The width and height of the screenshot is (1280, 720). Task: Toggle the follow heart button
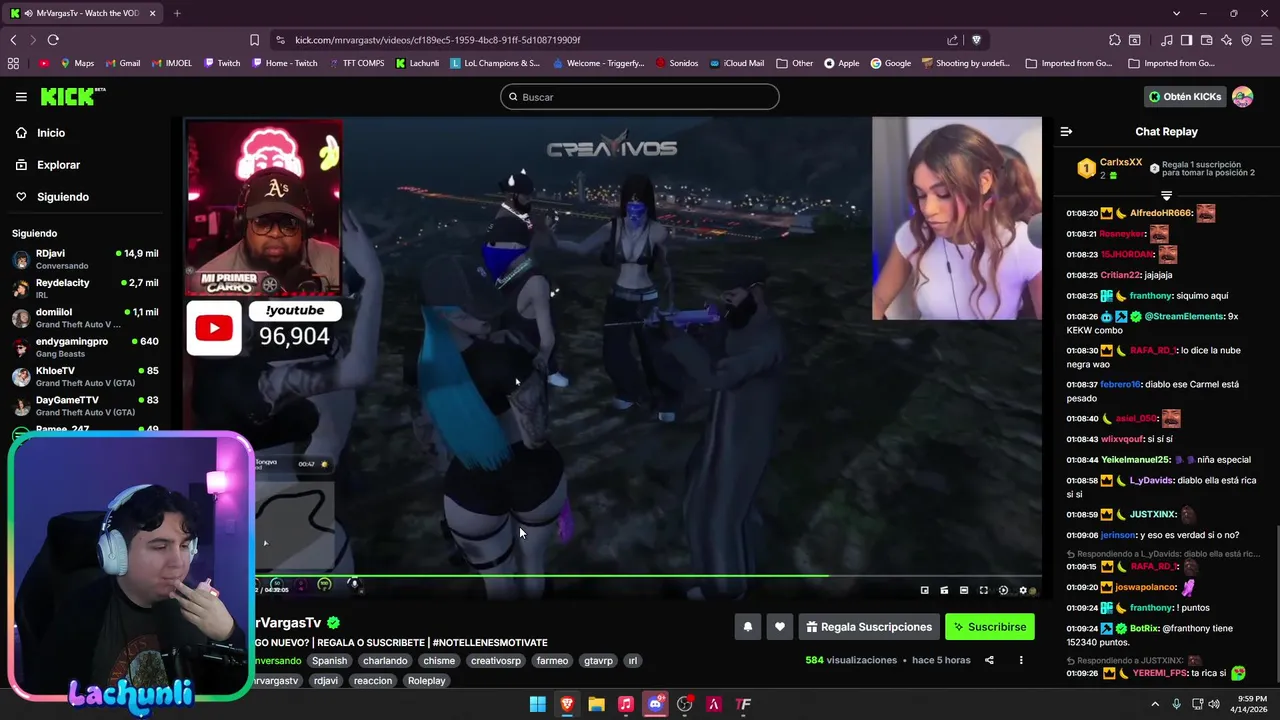779,627
